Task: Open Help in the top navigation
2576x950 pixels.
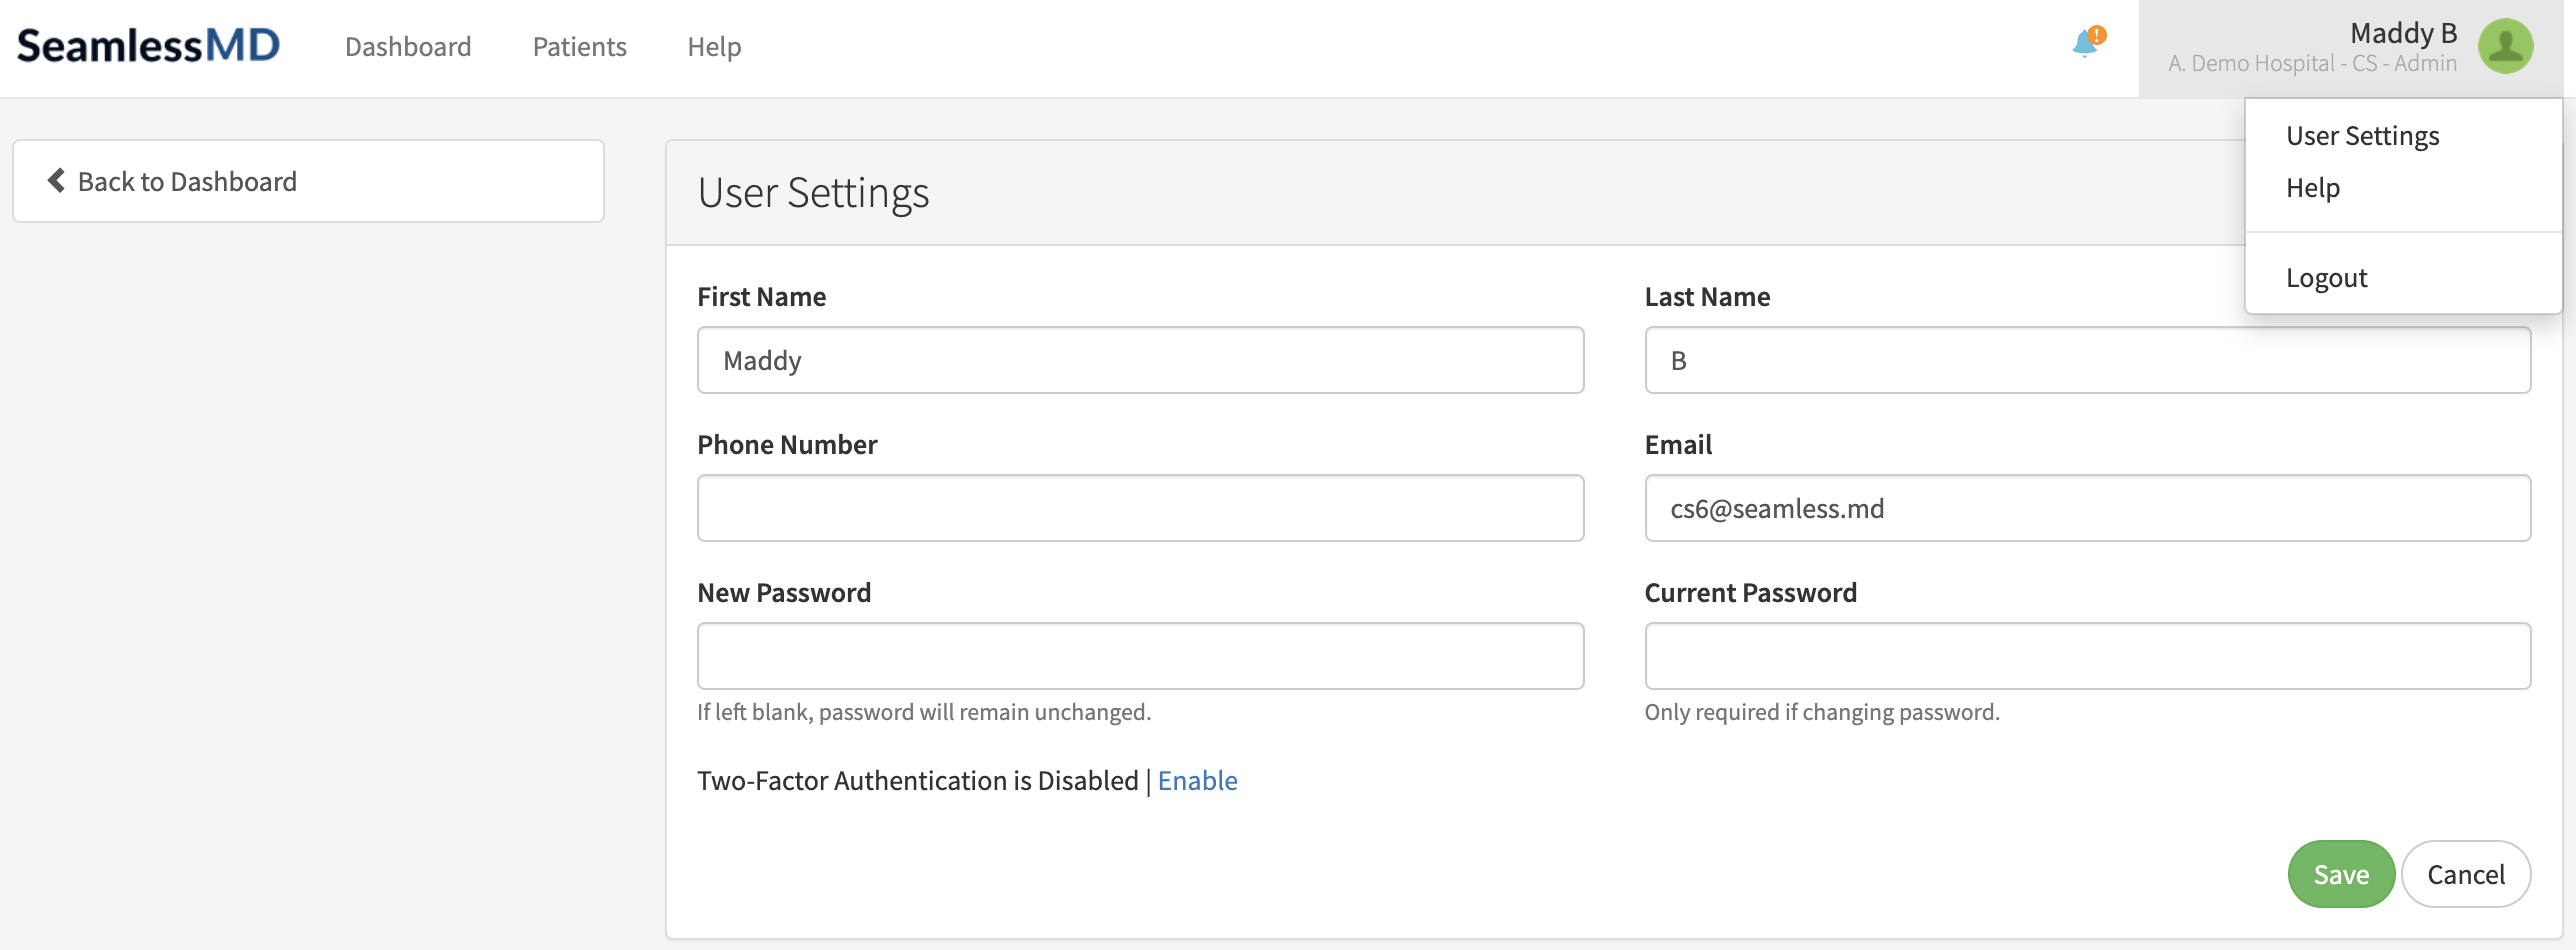Action: tap(714, 47)
